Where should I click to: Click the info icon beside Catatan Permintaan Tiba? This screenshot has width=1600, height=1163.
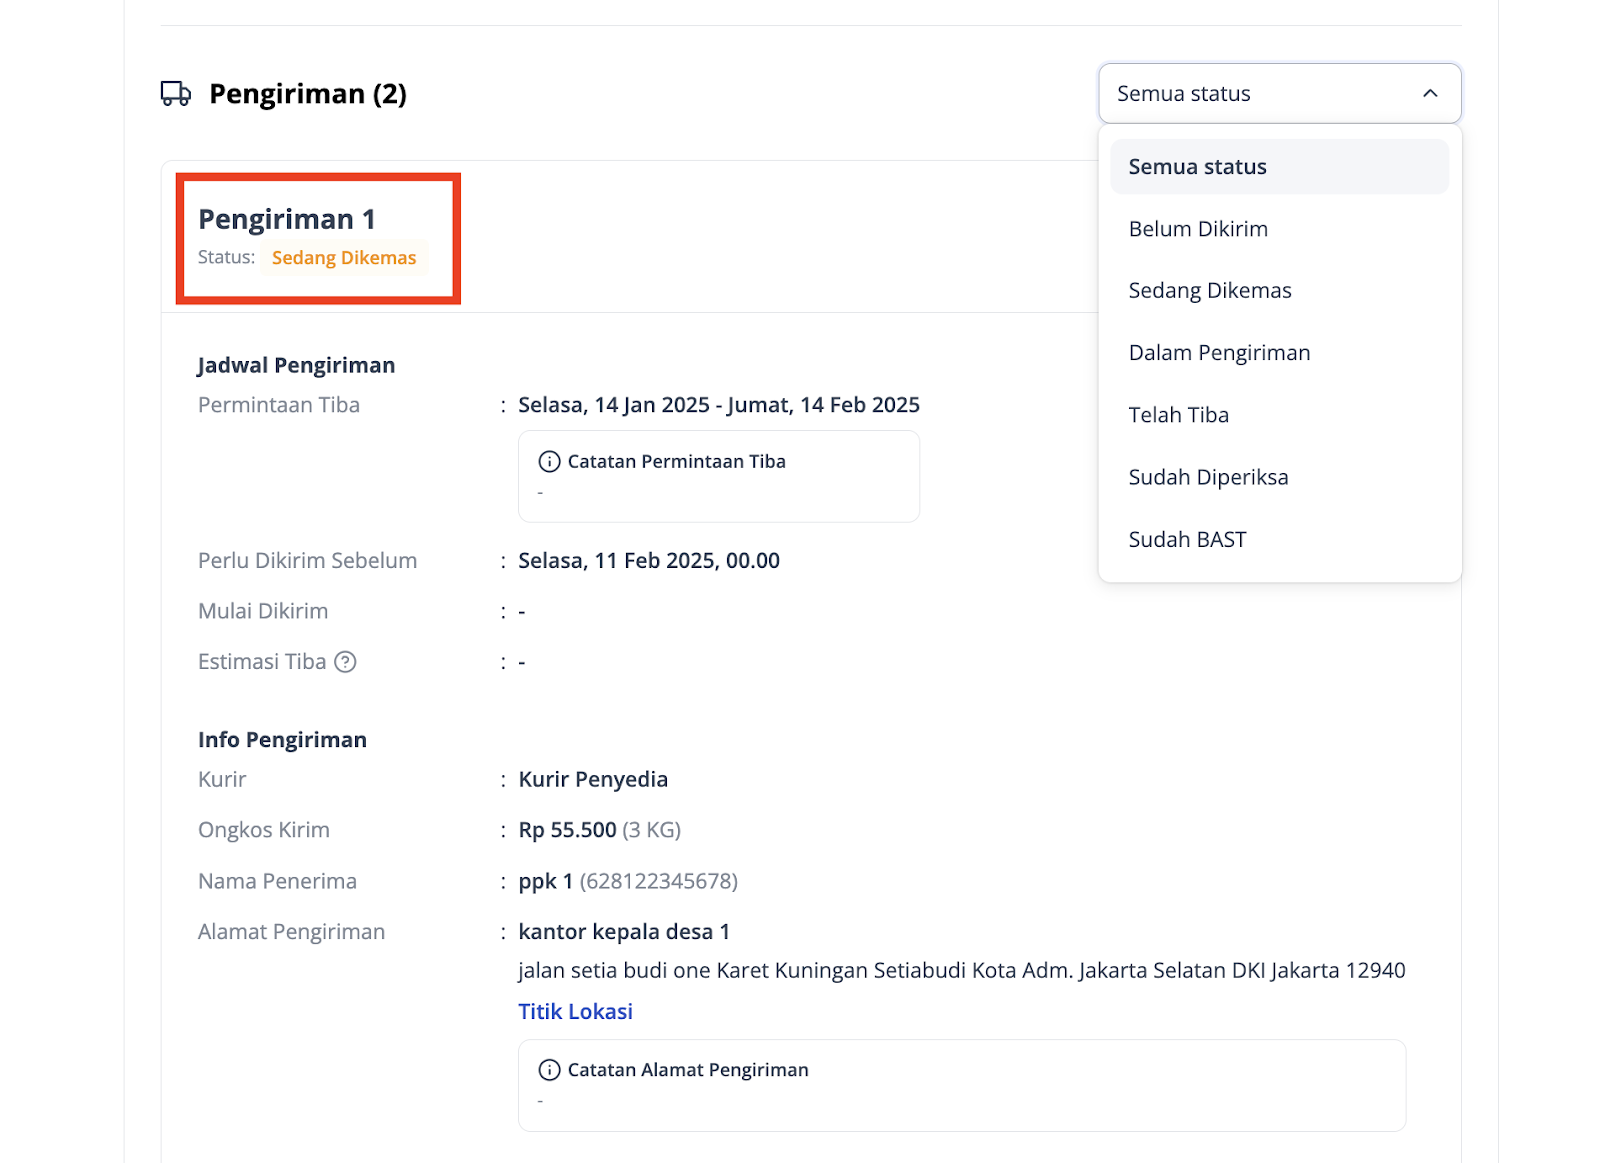[x=549, y=462]
